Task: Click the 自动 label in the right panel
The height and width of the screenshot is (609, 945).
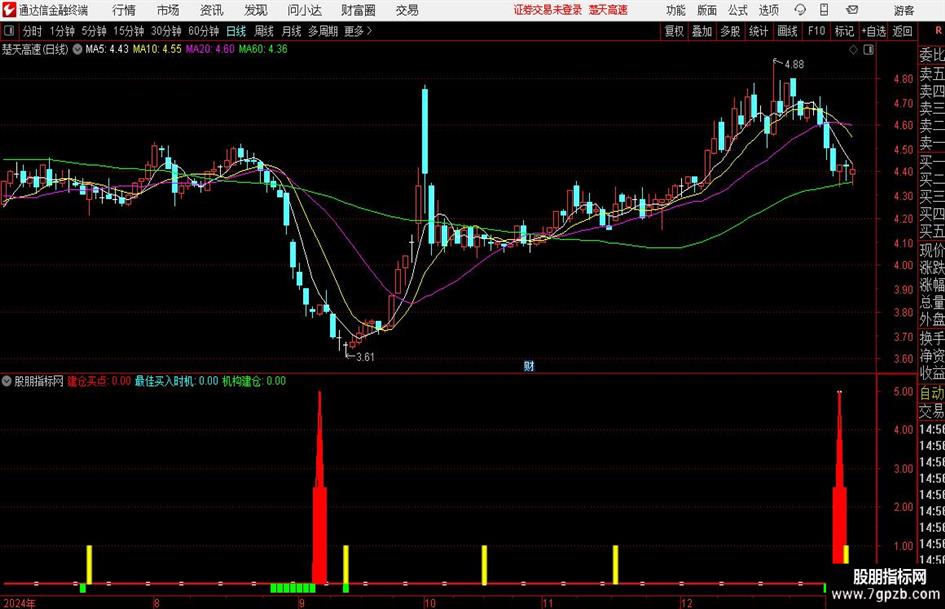Action: pyautogui.click(x=932, y=393)
